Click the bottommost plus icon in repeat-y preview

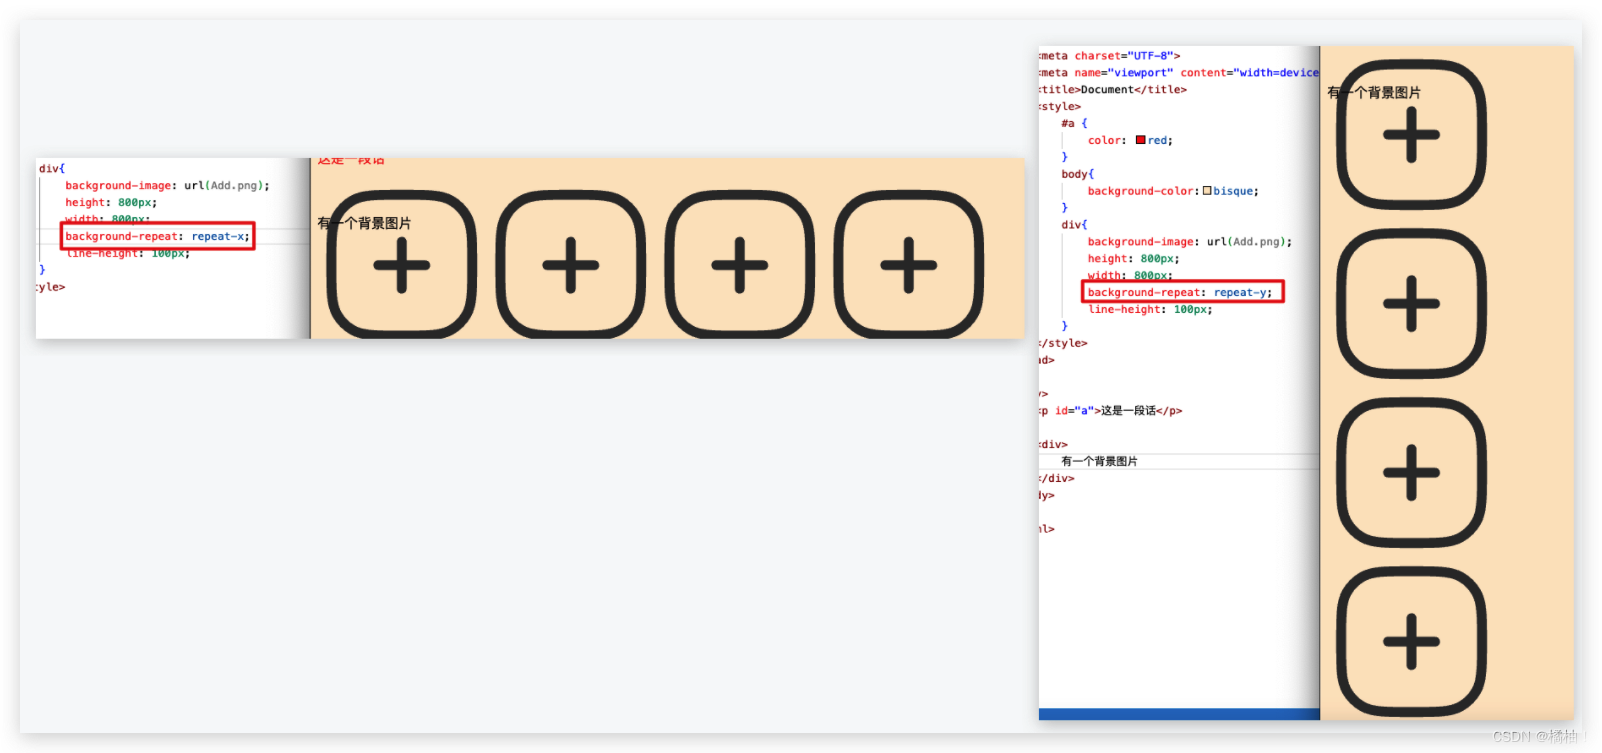click(1411, 641)
